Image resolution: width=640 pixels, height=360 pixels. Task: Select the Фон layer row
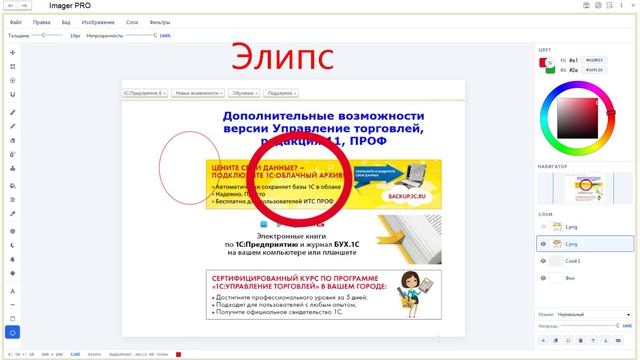585,278
